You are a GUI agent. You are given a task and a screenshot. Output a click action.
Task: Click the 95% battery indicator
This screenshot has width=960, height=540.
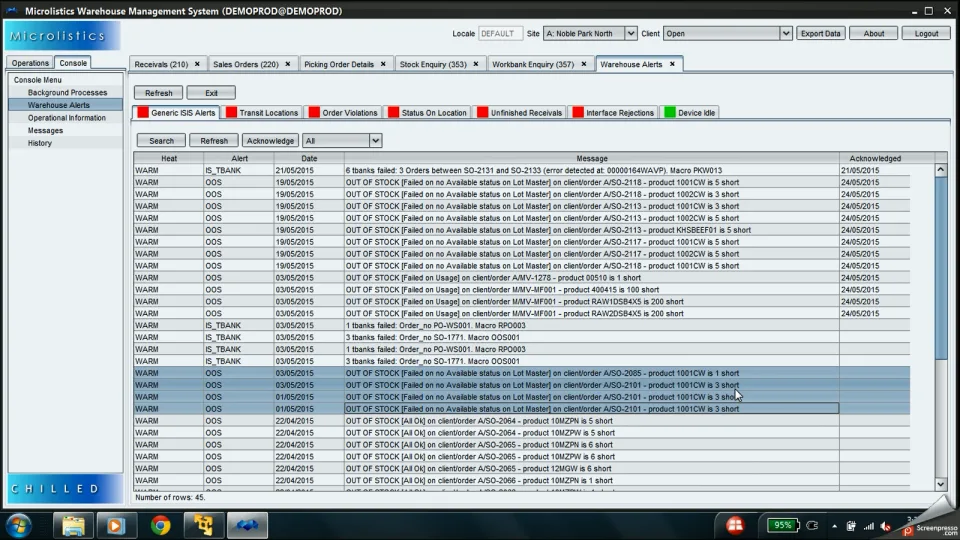[x=782, y=525]
